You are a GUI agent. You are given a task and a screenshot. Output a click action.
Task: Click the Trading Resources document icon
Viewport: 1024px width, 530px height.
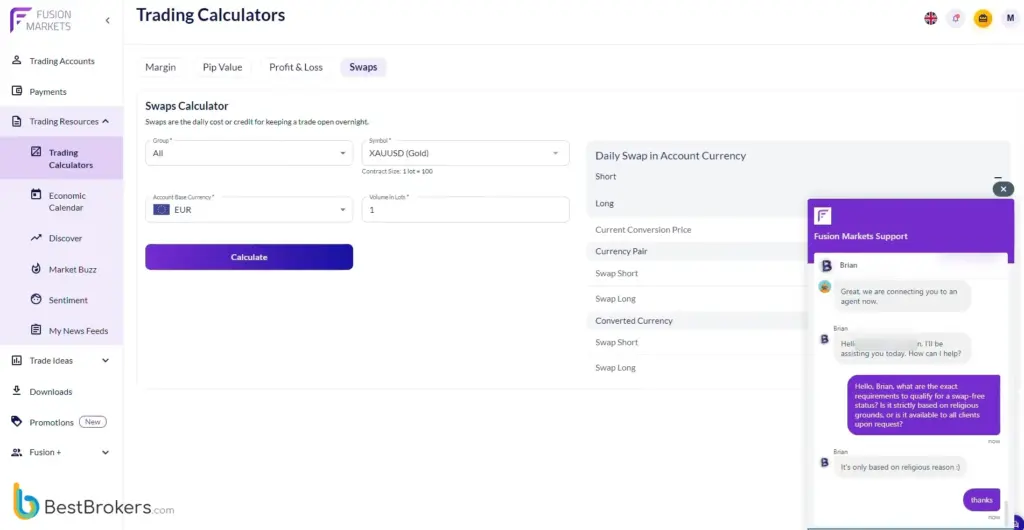pos(17,121)
